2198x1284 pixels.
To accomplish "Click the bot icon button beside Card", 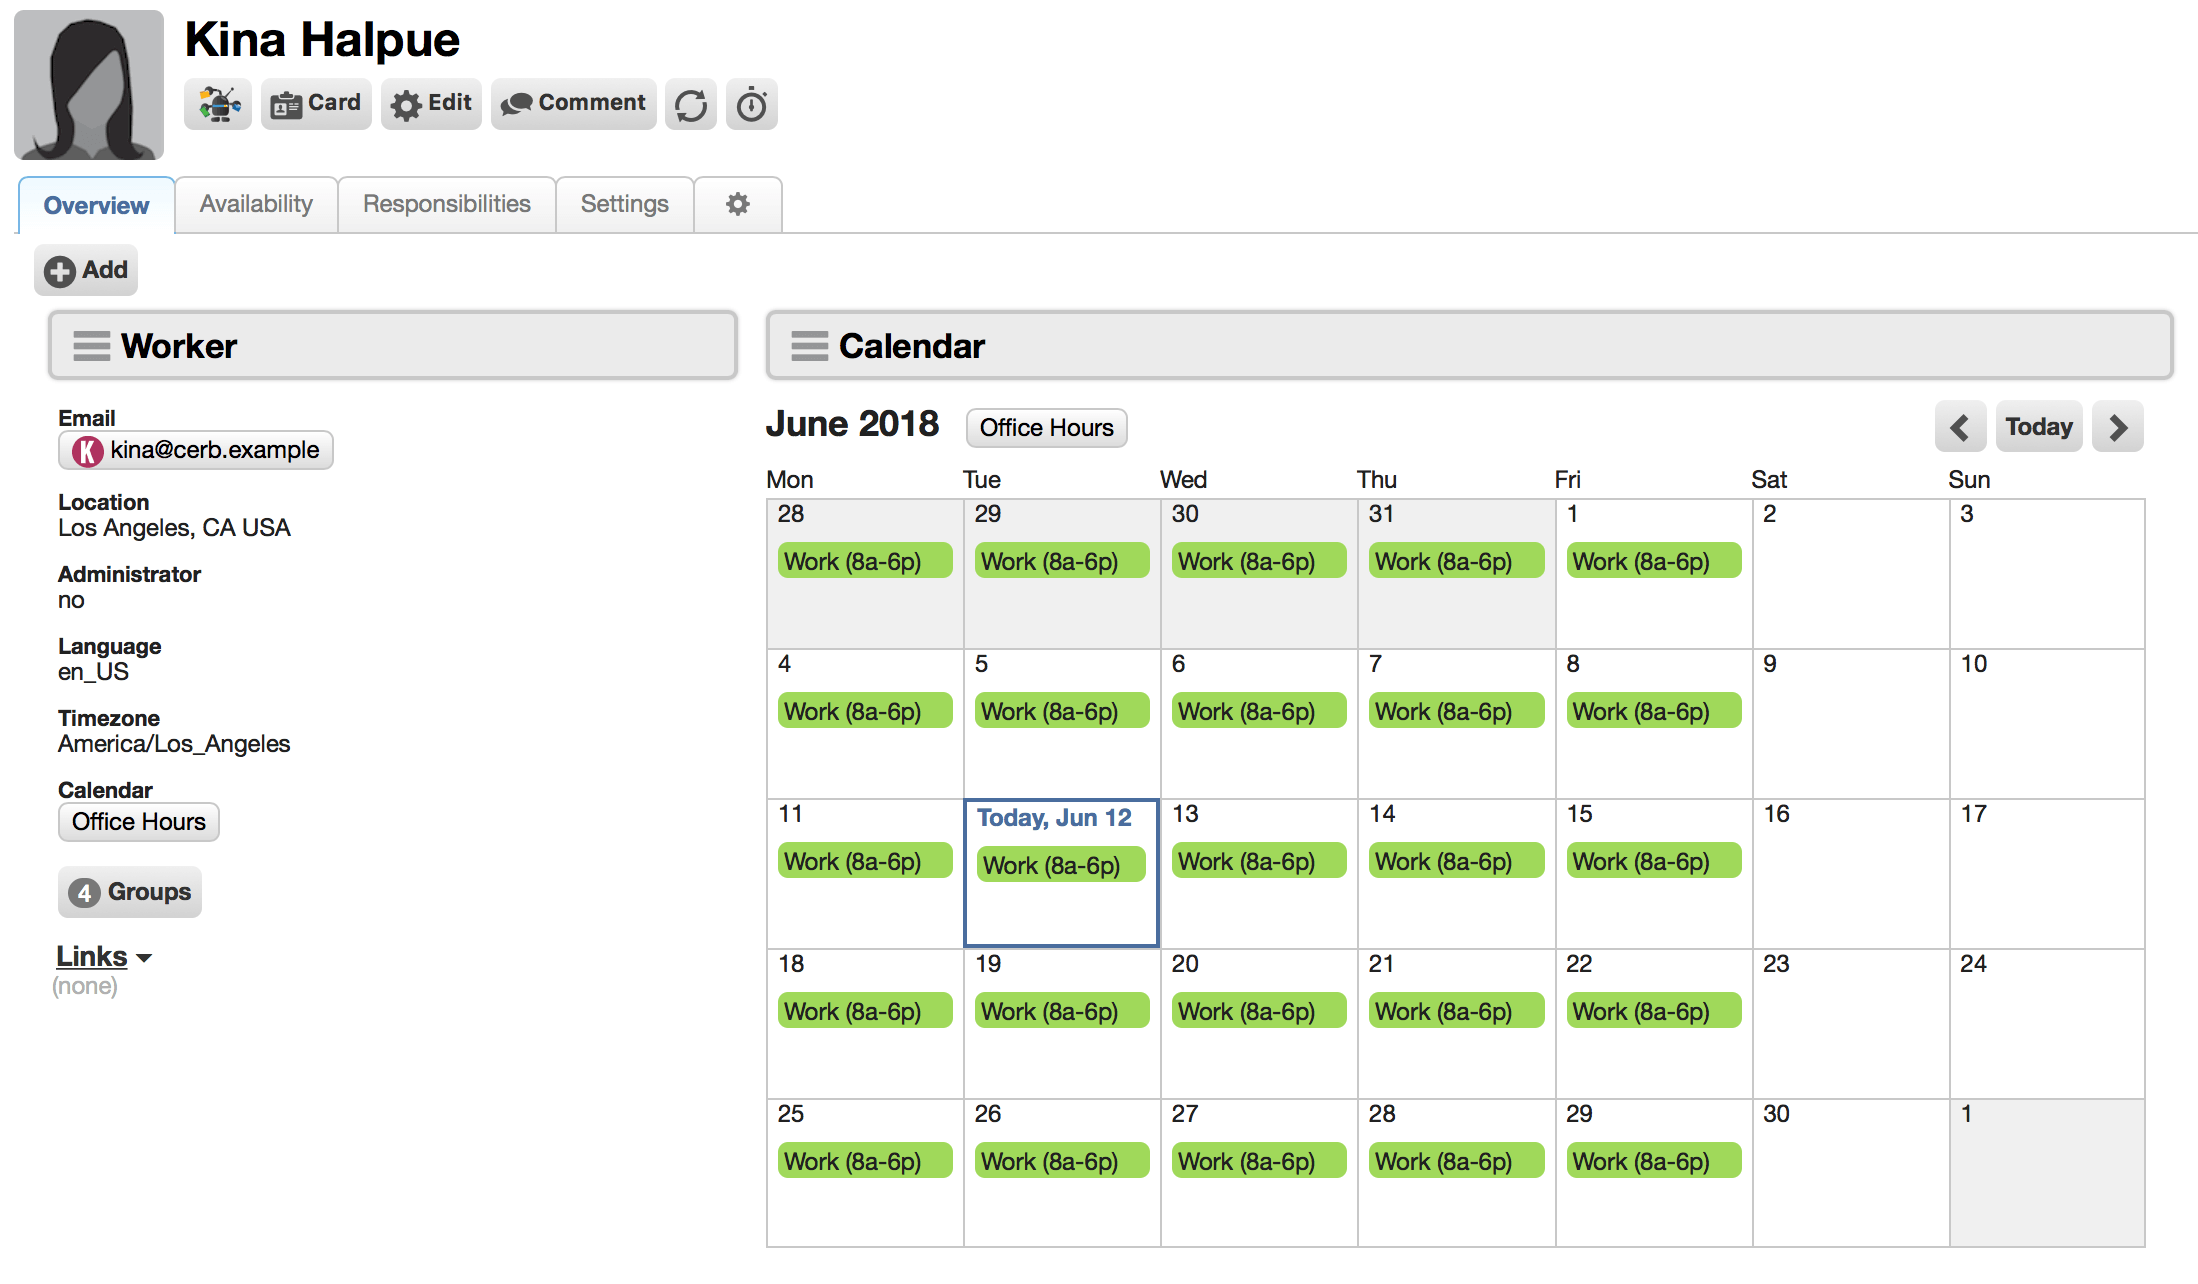I will (218, 104).
